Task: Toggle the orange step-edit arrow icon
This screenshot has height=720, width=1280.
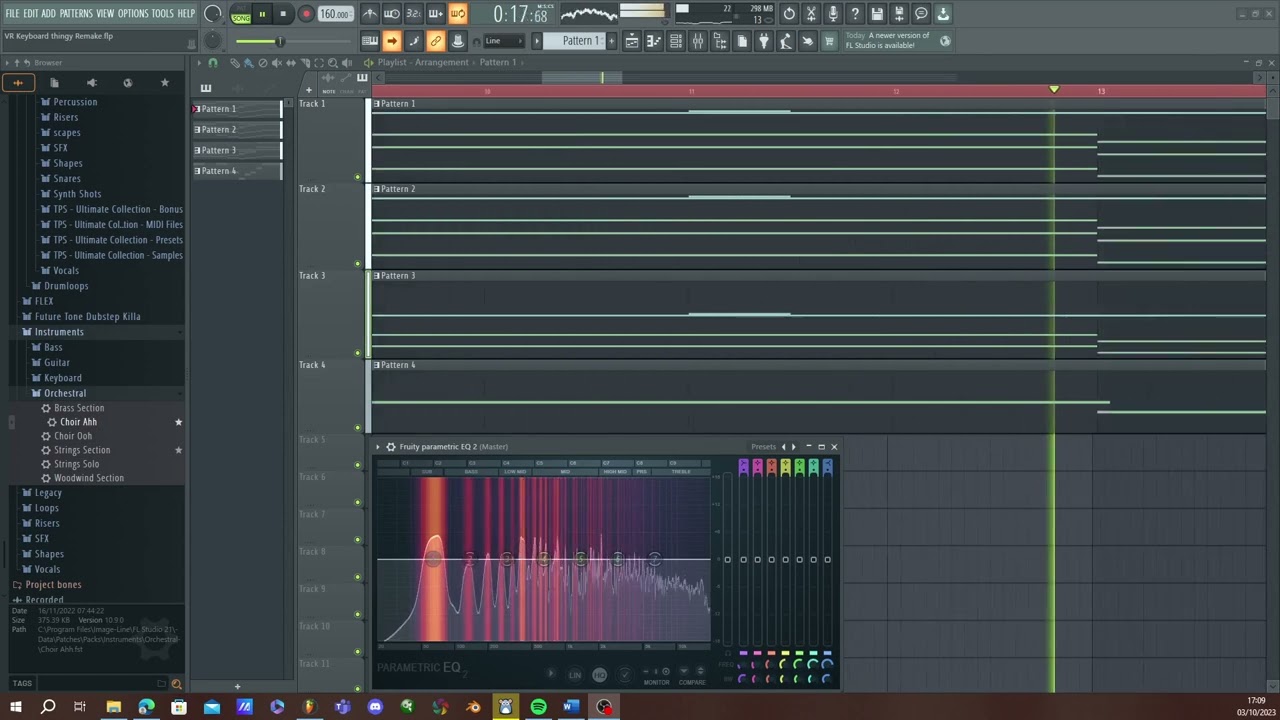Action: [392, 41]
